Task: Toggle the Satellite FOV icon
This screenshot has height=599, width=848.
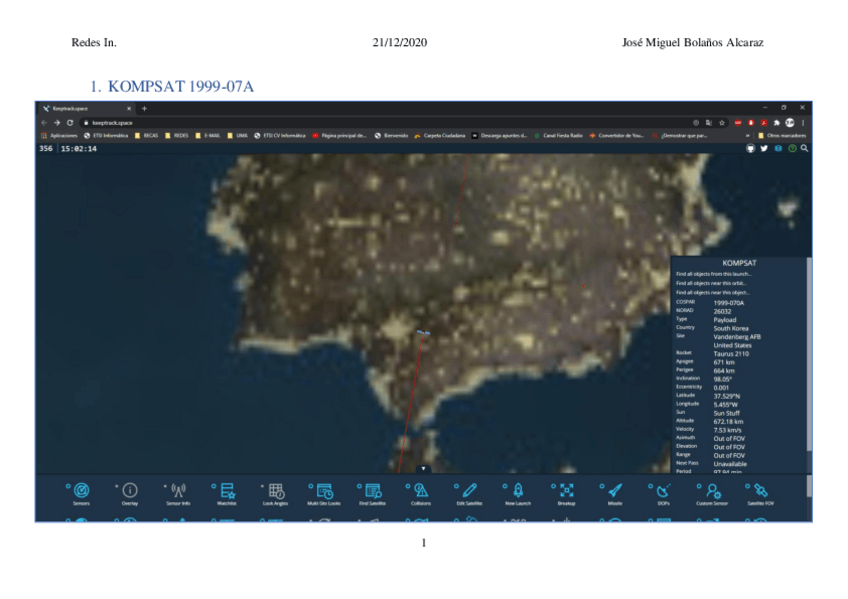Action: pyautogui.click(x=761, y=489)
